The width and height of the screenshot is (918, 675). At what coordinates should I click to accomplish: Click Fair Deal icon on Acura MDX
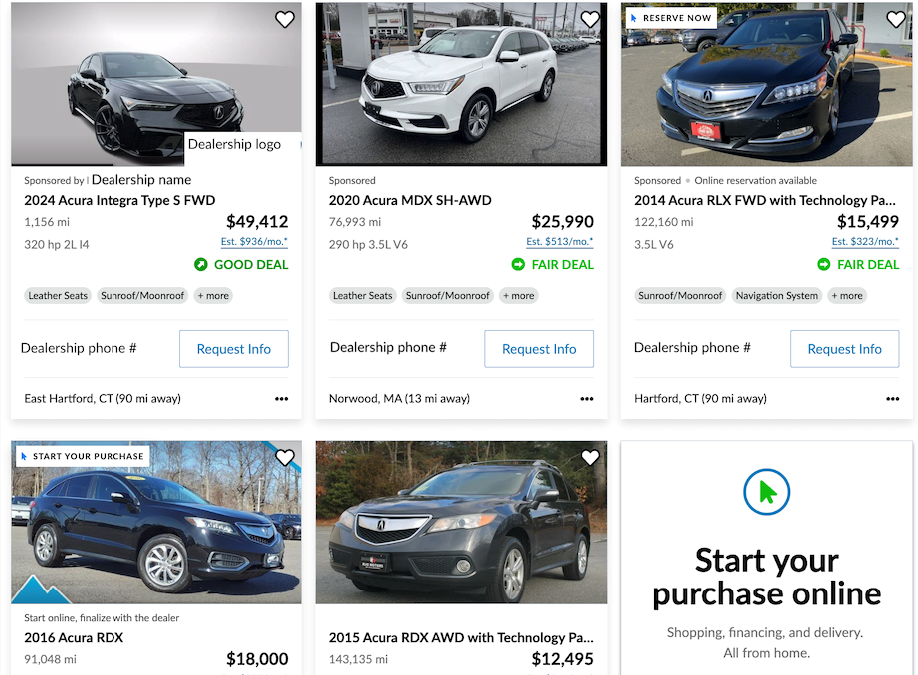[x=518, y=265]
